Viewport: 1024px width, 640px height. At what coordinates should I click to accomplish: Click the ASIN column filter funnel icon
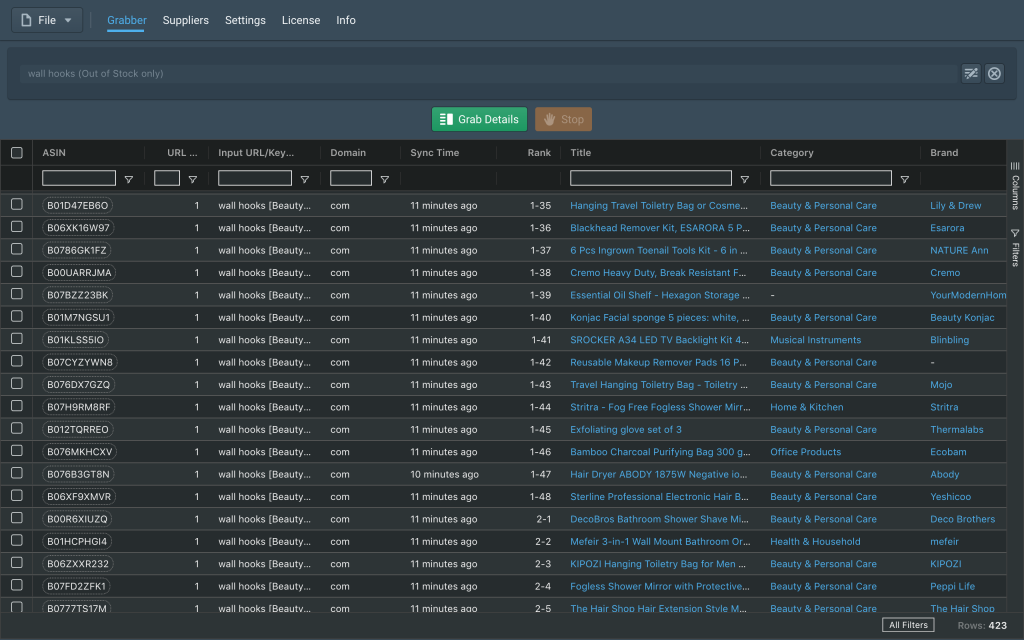(x=129, y=179)
